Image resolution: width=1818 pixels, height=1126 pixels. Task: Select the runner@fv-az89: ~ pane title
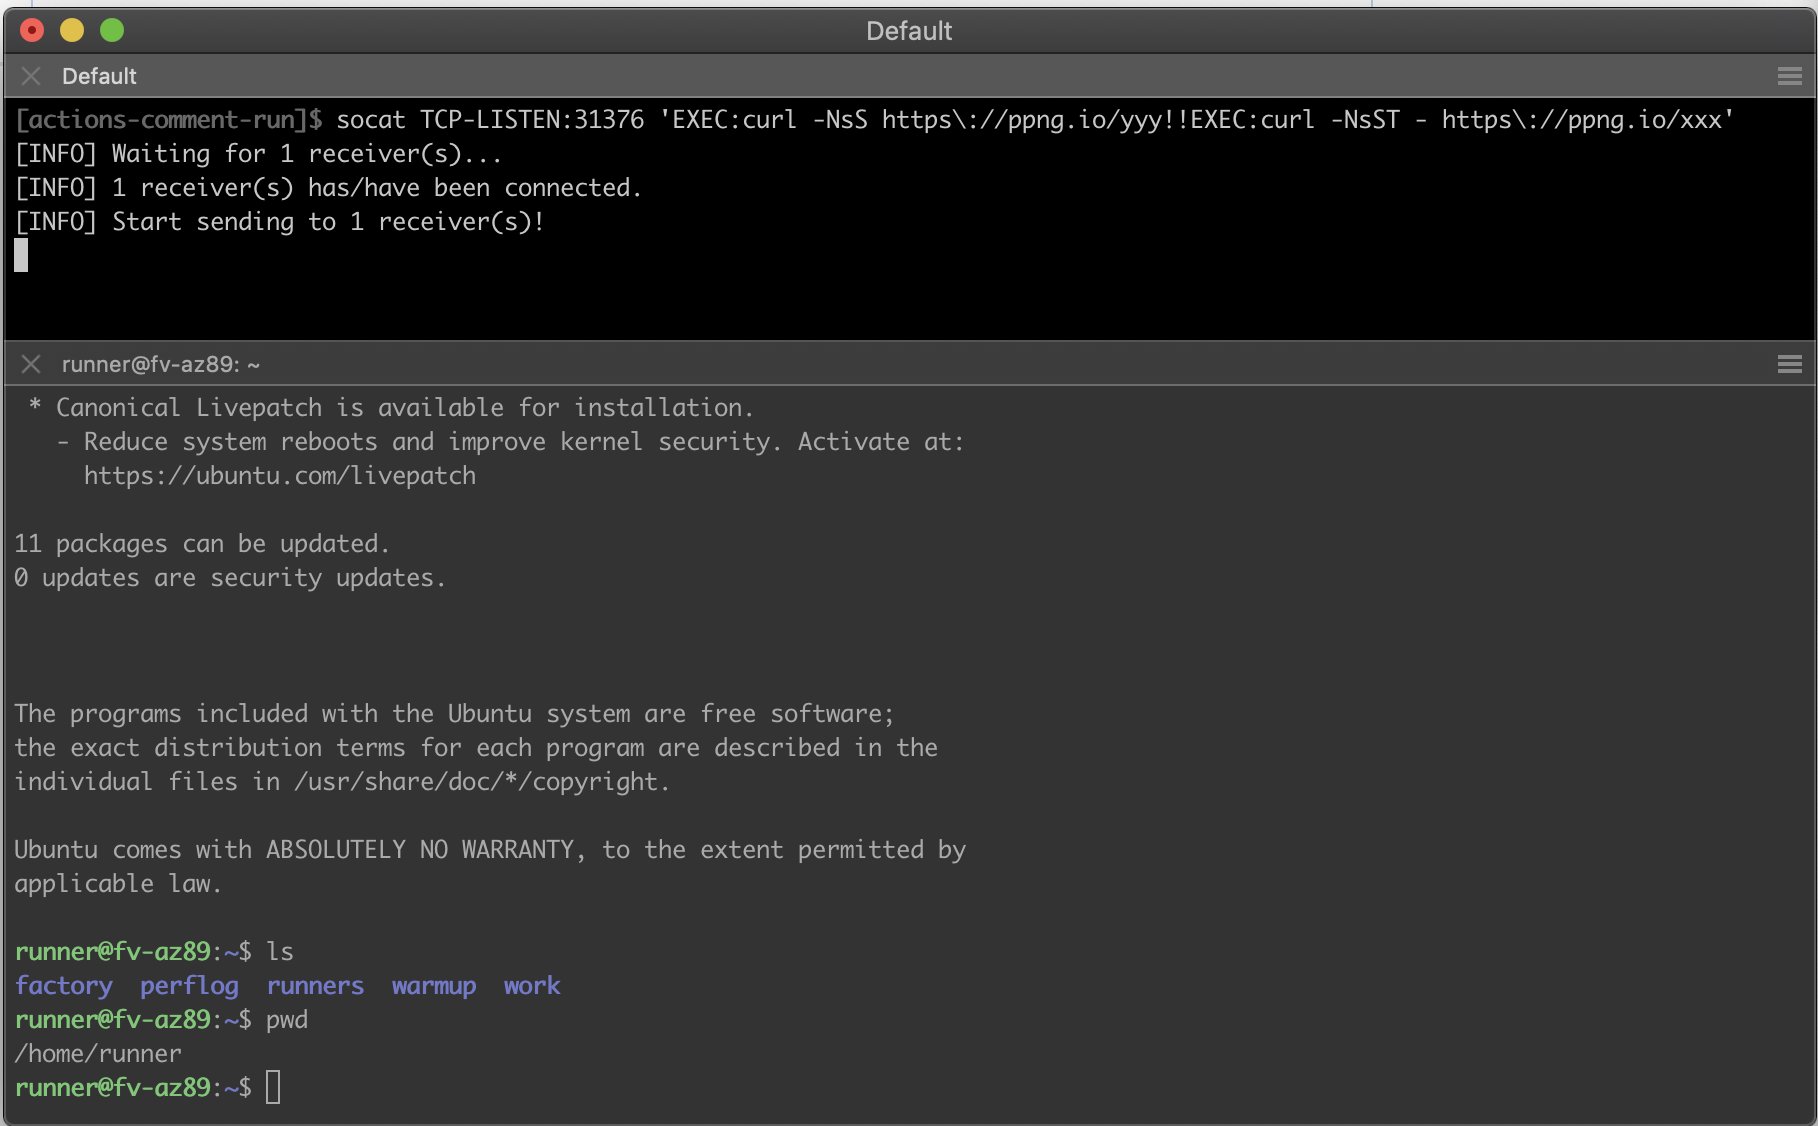tap(160, 364)
